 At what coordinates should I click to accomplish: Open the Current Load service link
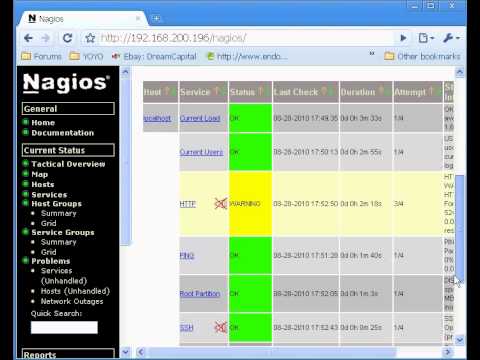(200, 118)
